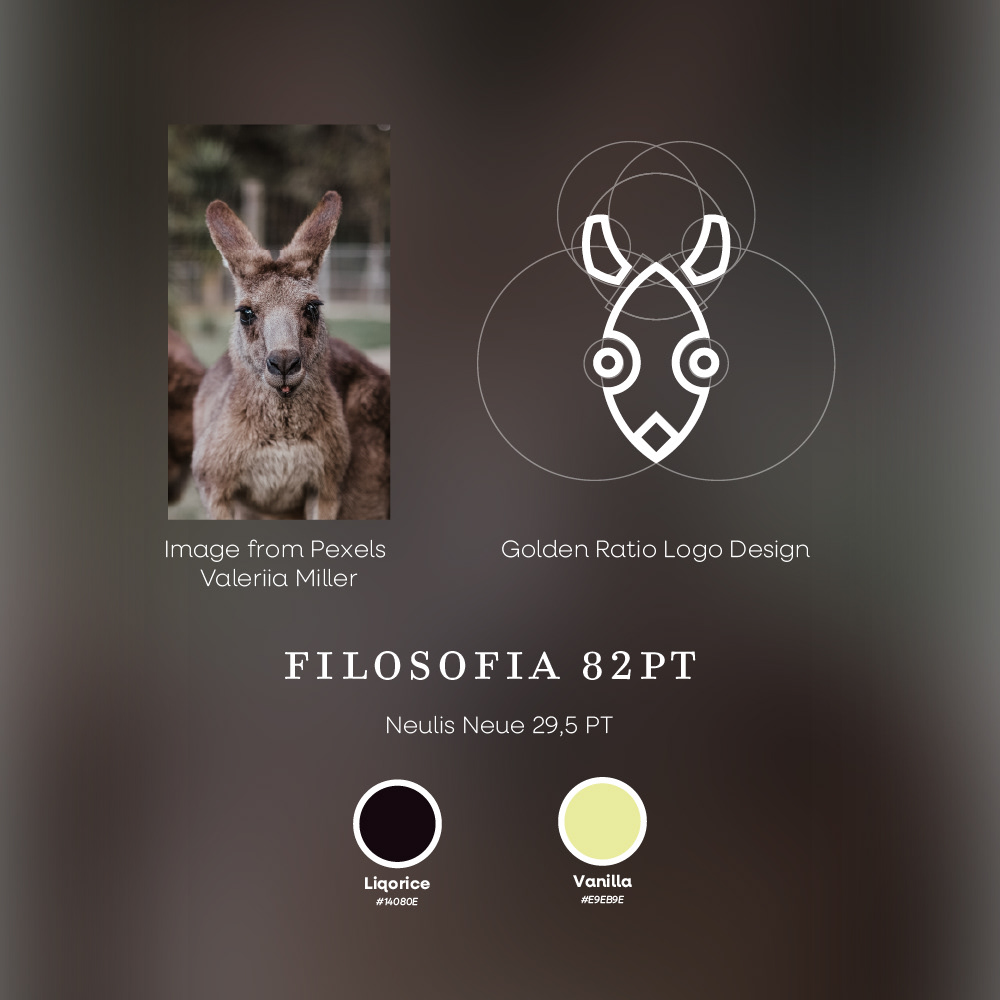Viewport: 1000px width, 1000px height.
Task: Click the logo's left eye circle
Action: 608,362
